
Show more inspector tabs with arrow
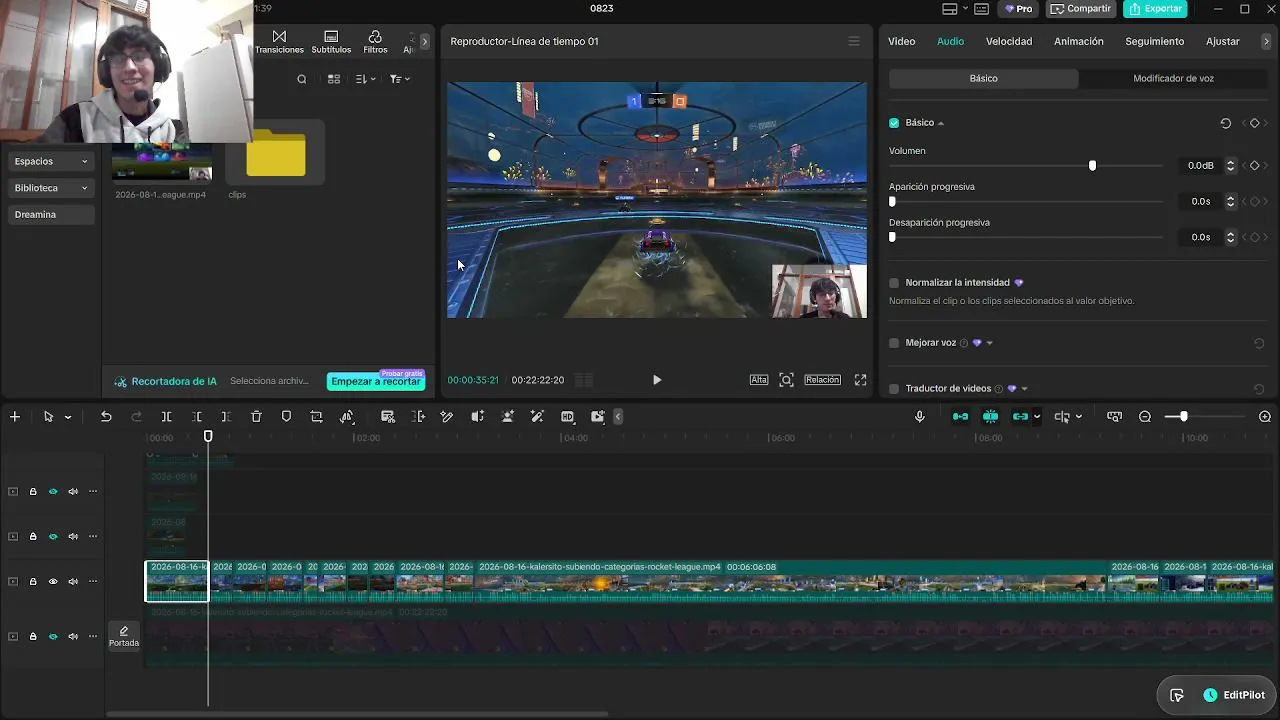[1266, 41]
